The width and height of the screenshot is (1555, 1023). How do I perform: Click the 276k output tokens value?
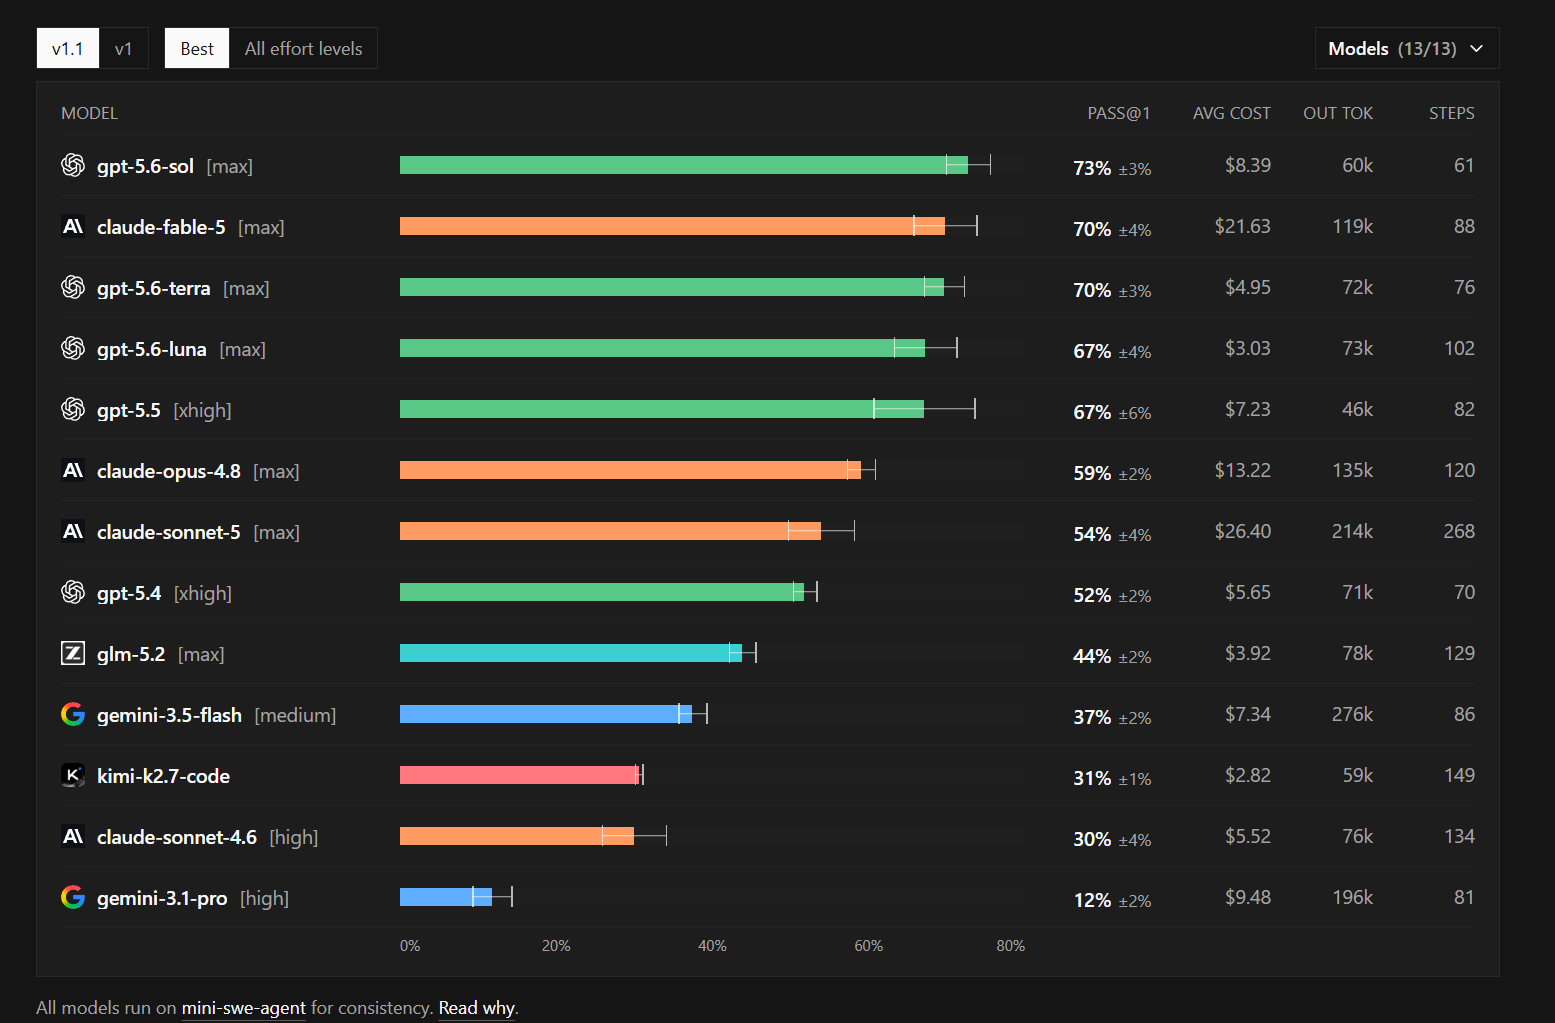1352,714
